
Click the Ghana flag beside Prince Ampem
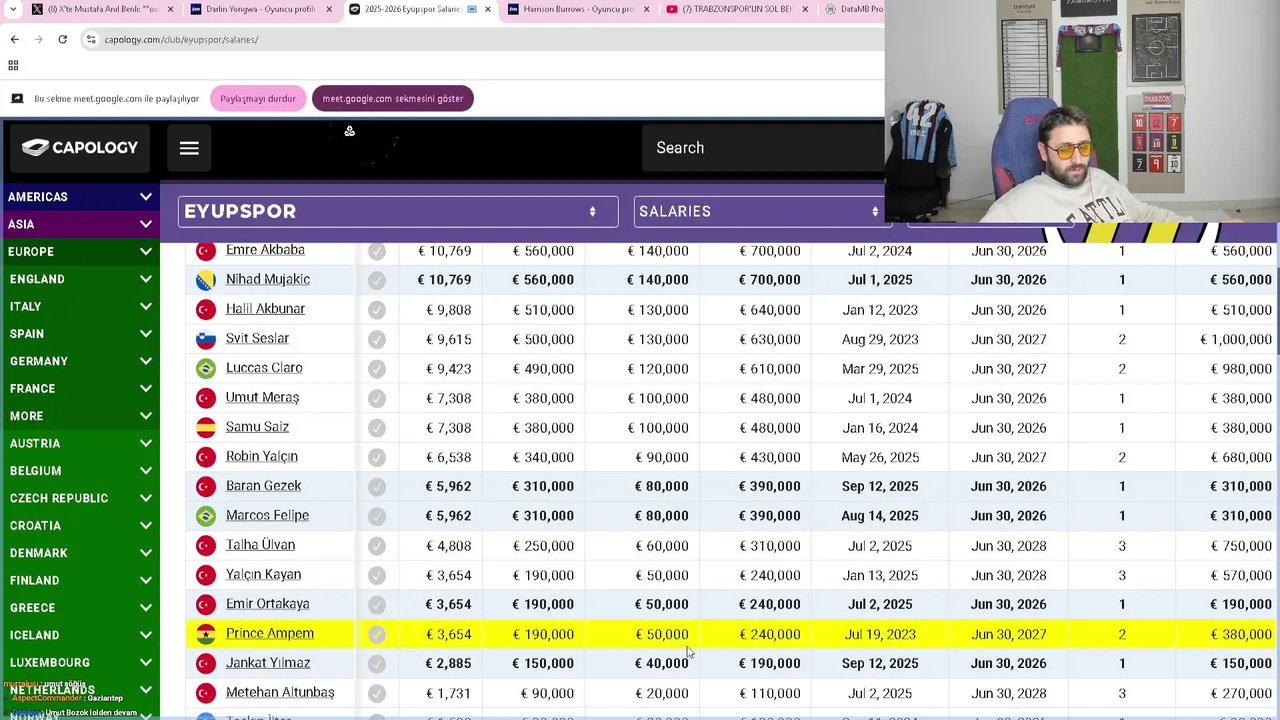click(x=206, y=634)
